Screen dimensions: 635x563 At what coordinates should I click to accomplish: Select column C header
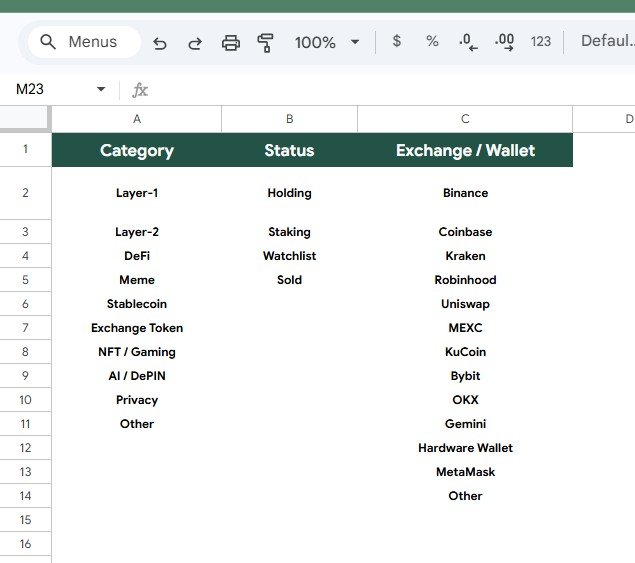(x=465, y=119)
